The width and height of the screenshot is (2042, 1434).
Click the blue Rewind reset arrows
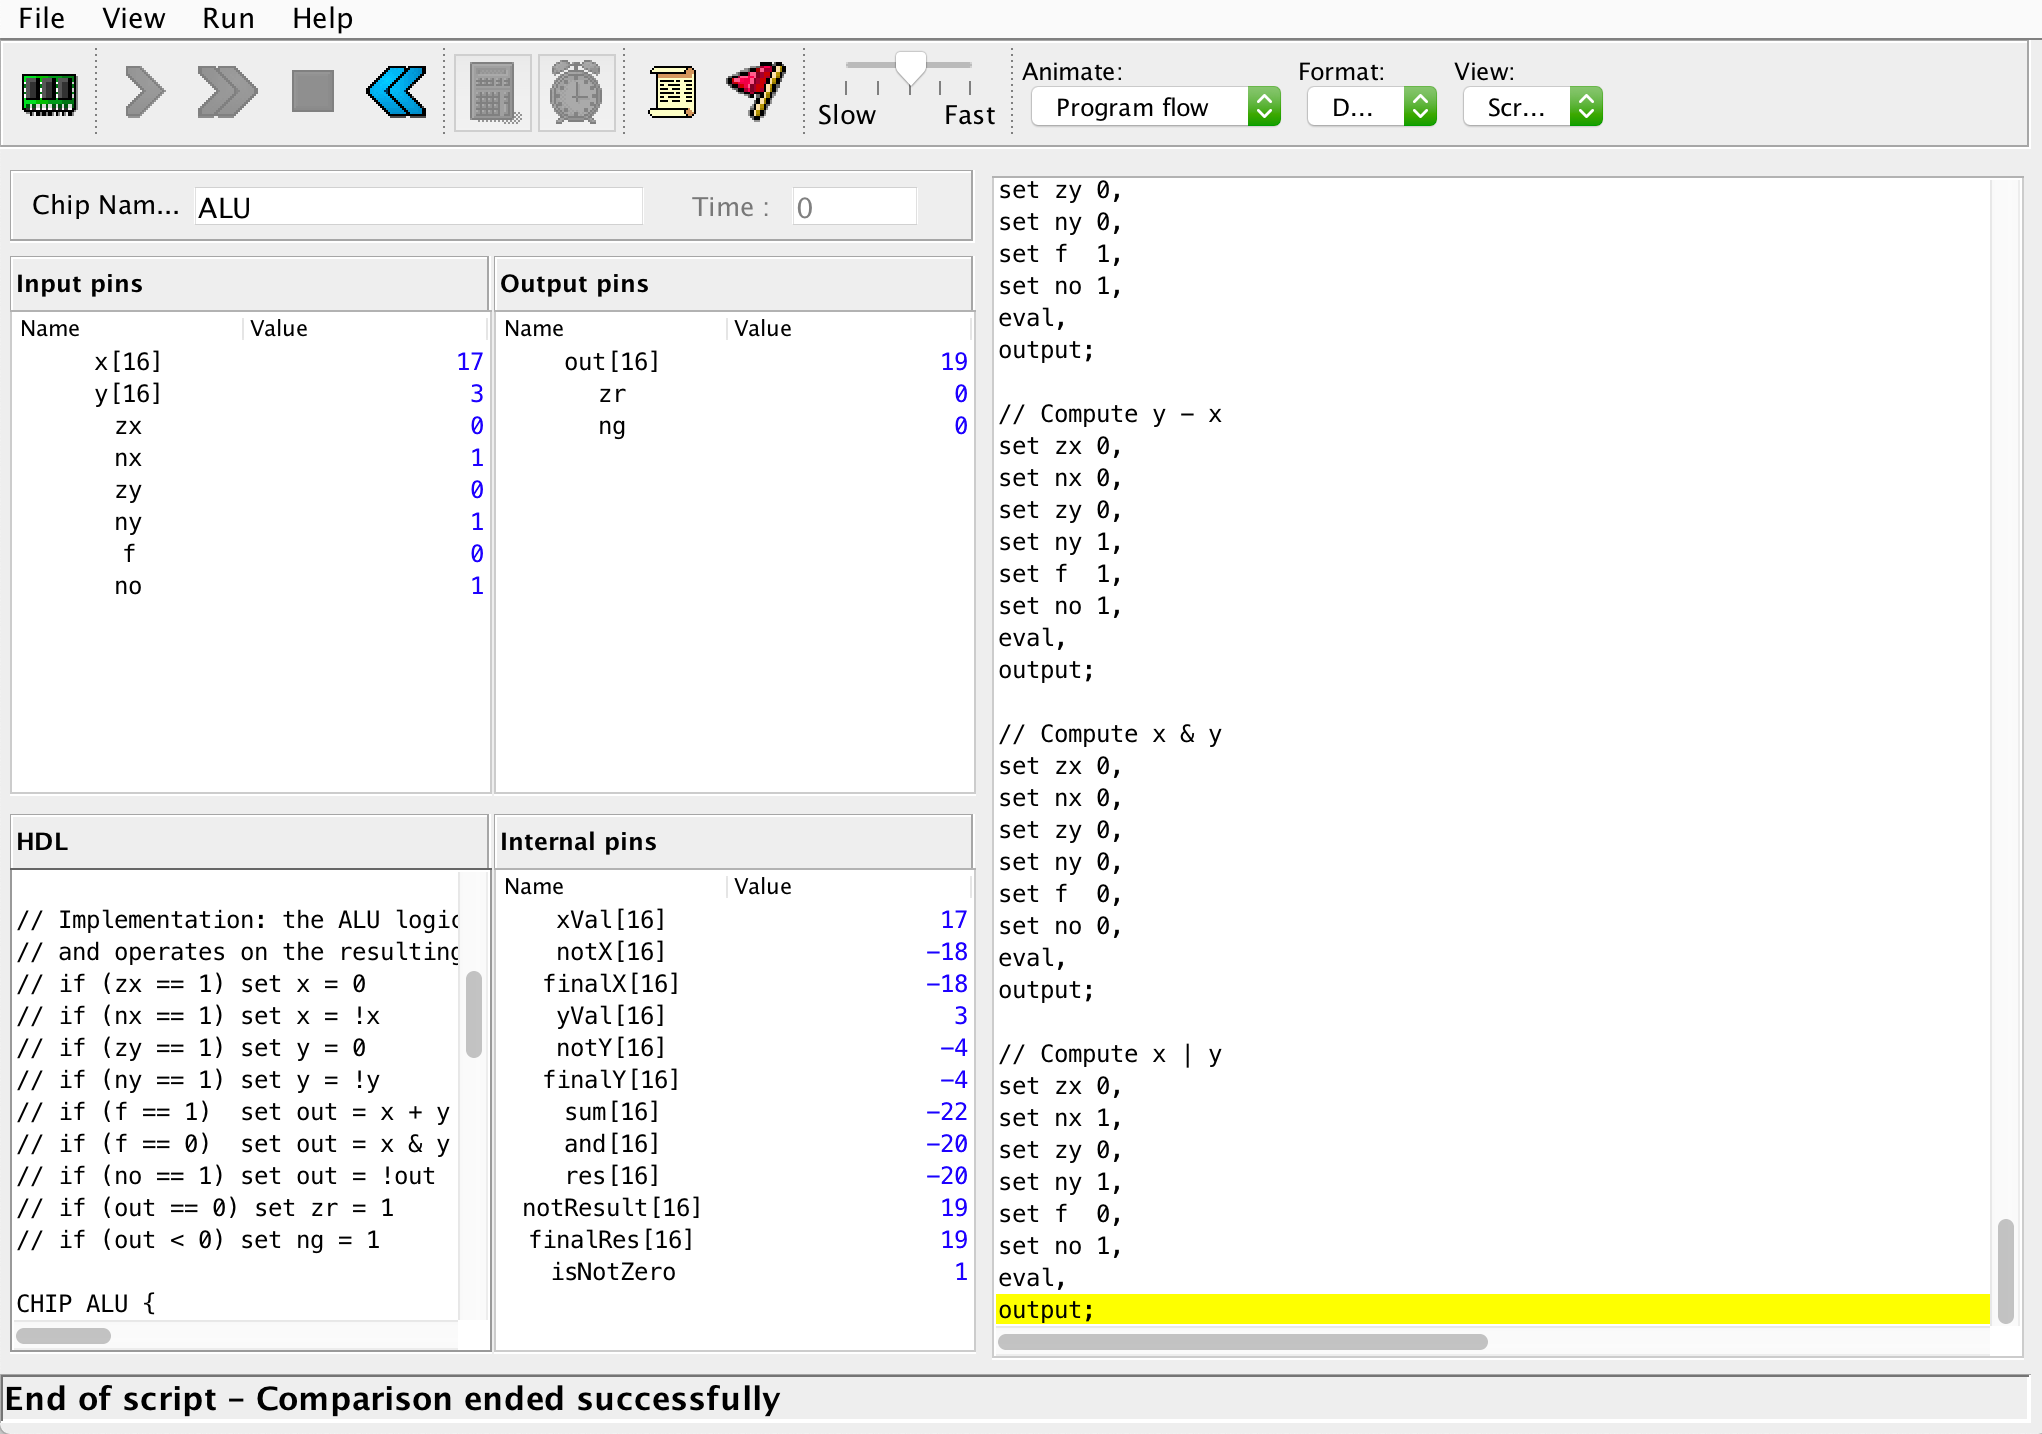397,93
